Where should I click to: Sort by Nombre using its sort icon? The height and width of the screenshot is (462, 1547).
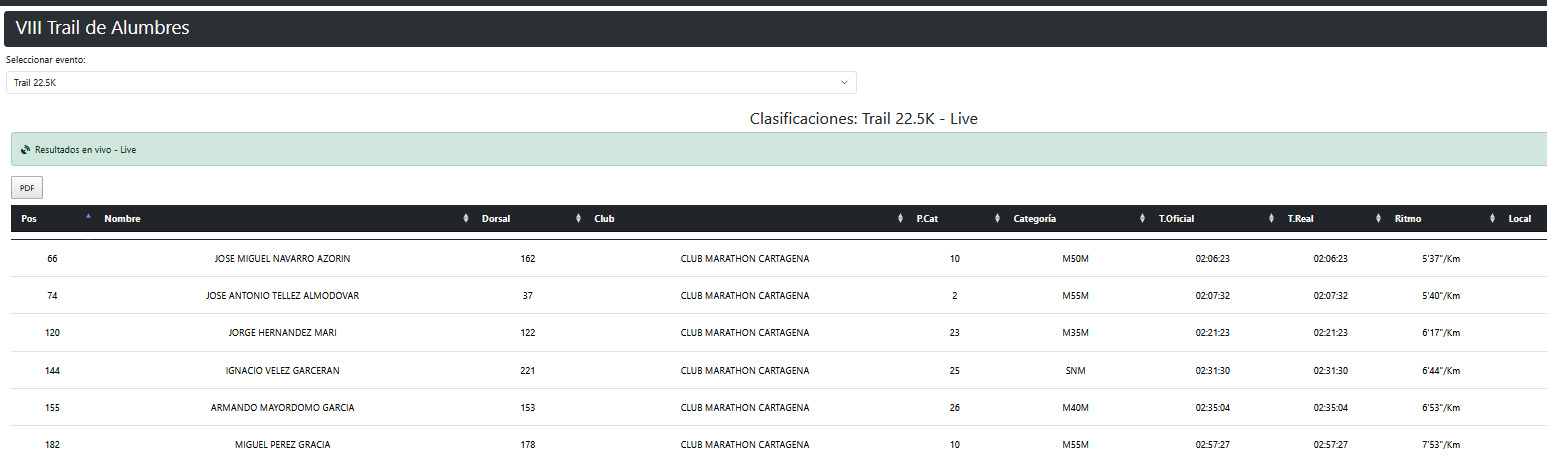[466, 219]
